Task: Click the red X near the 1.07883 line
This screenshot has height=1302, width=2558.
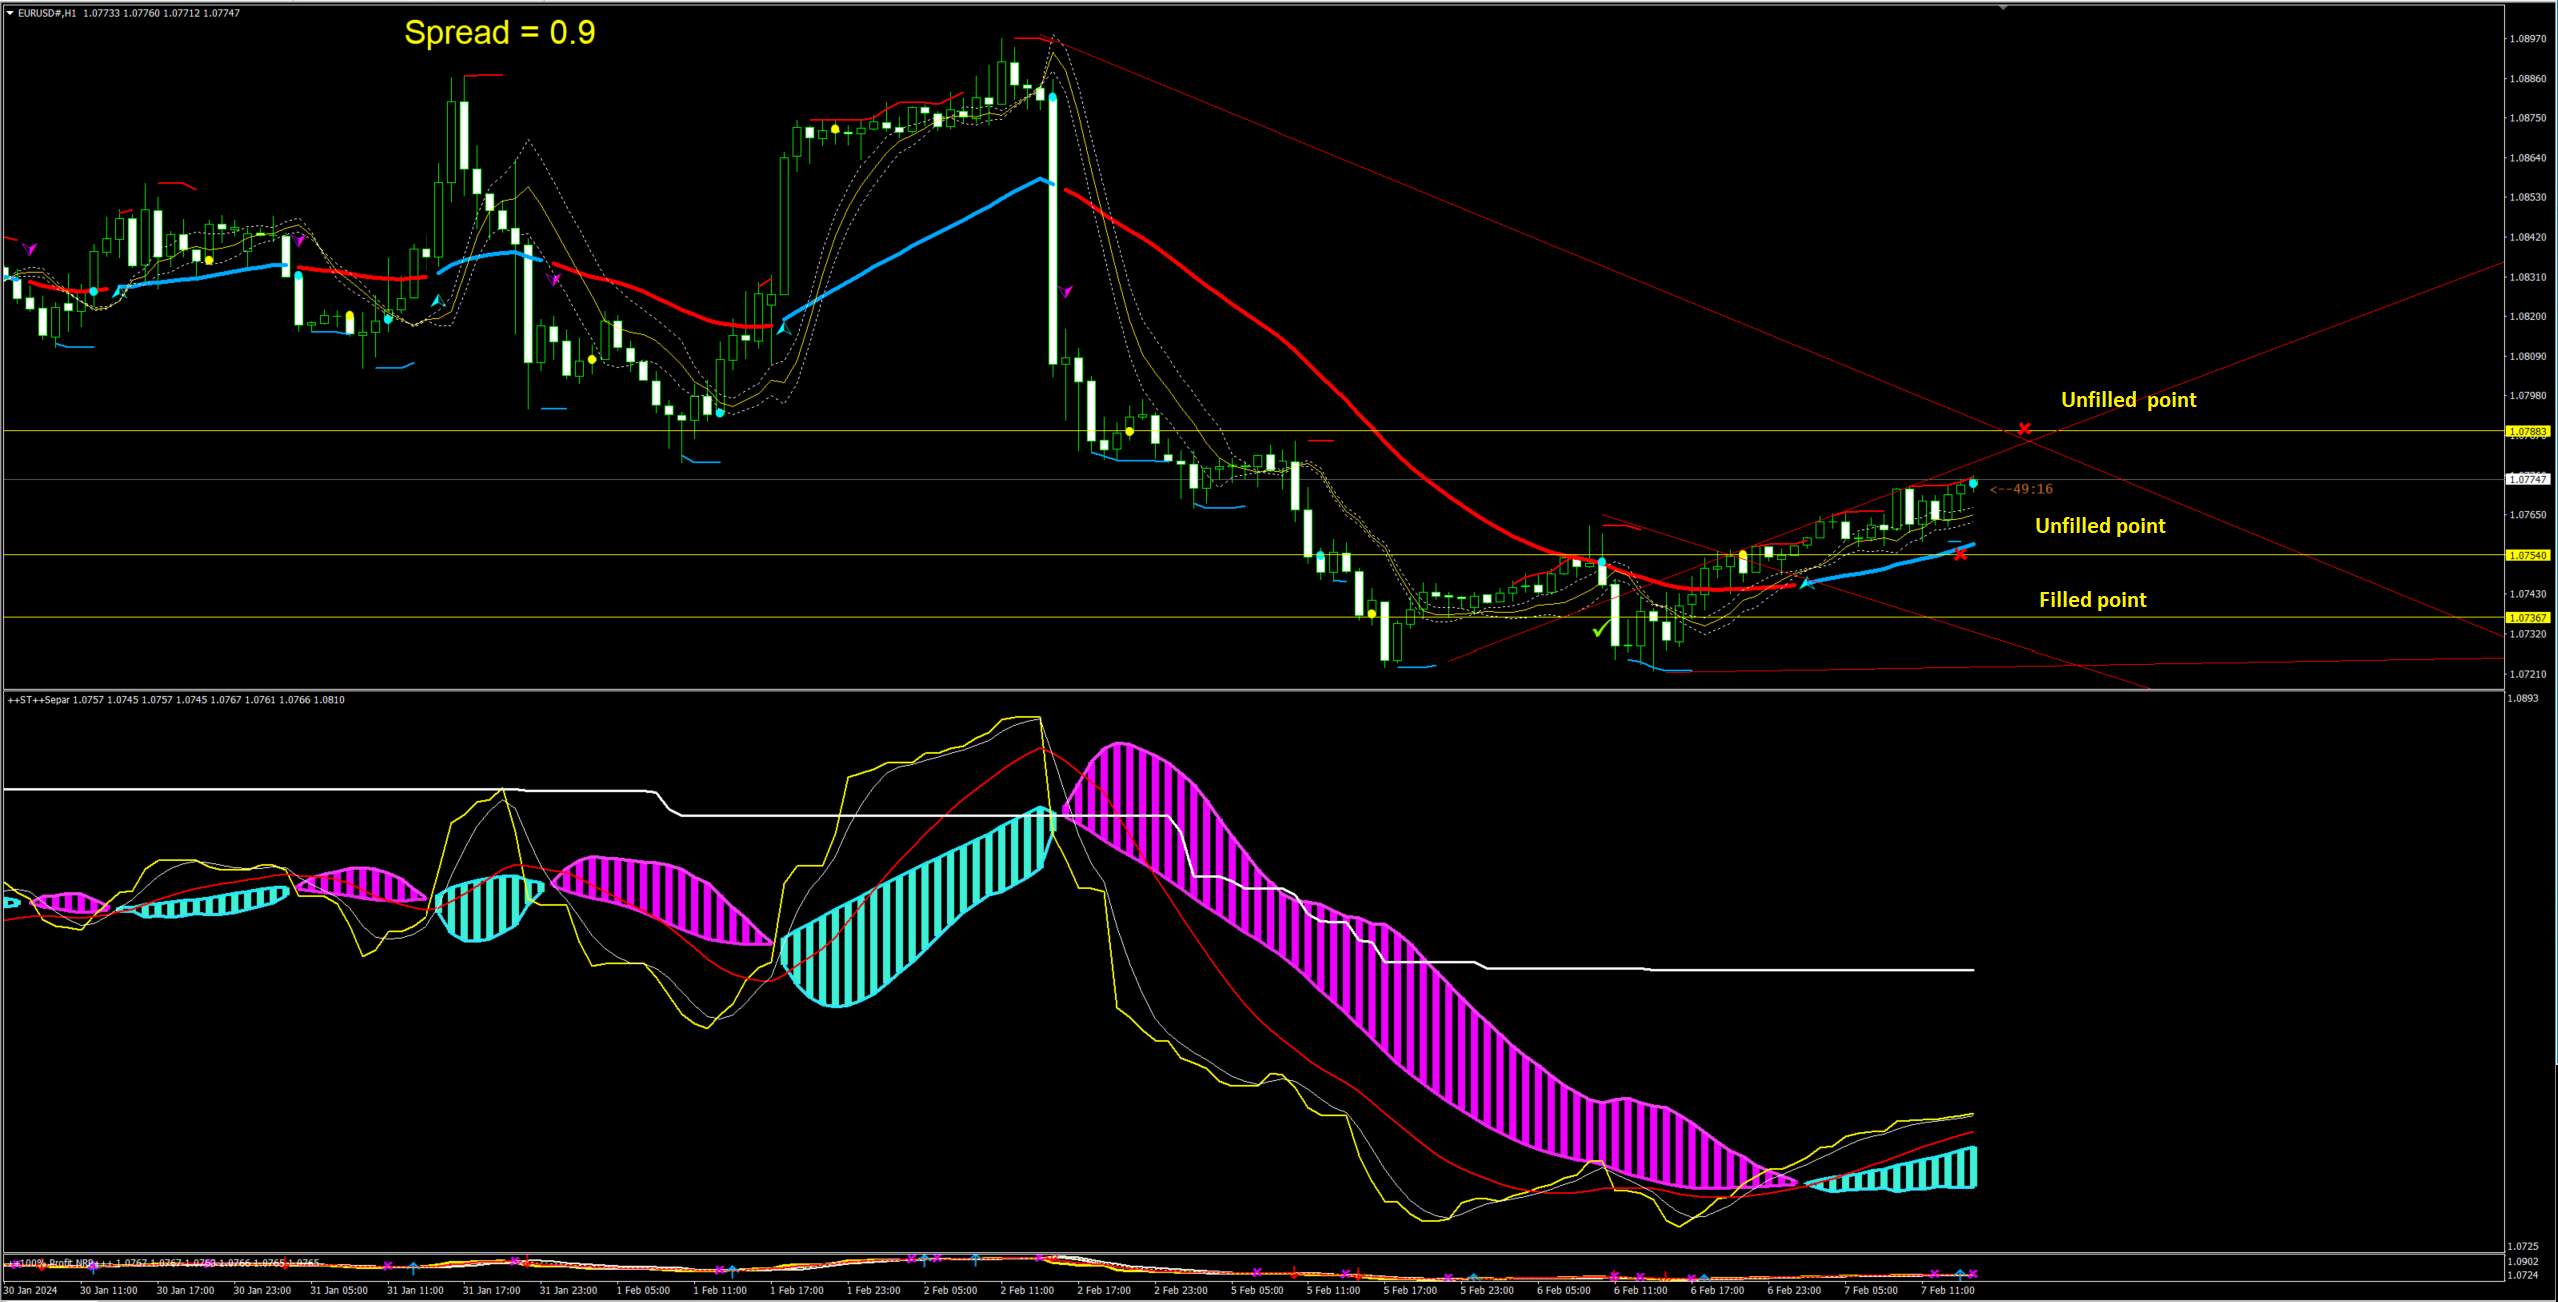Action: (x=2024, y=429)
